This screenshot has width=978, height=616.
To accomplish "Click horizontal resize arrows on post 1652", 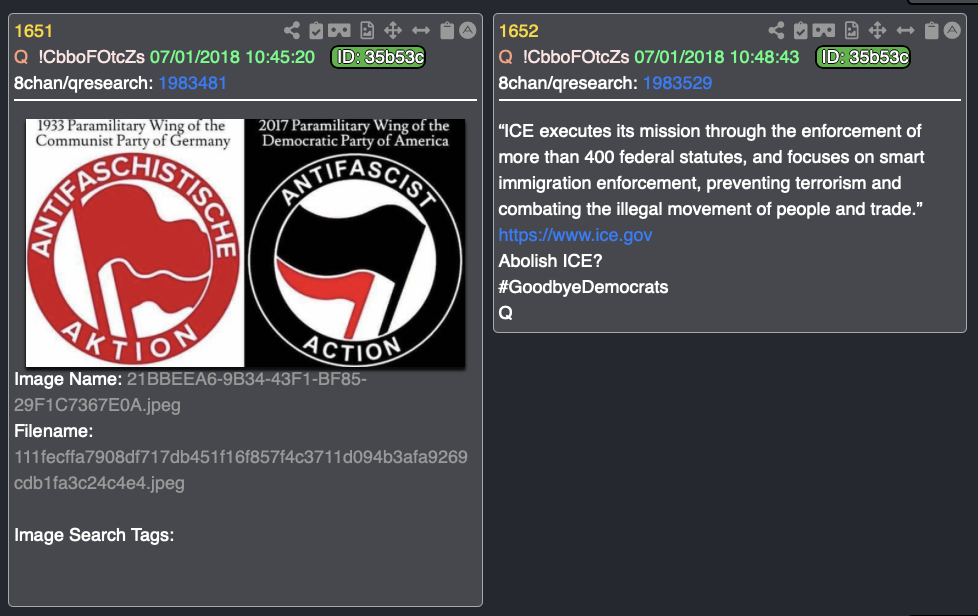I will tap(906, 31).
